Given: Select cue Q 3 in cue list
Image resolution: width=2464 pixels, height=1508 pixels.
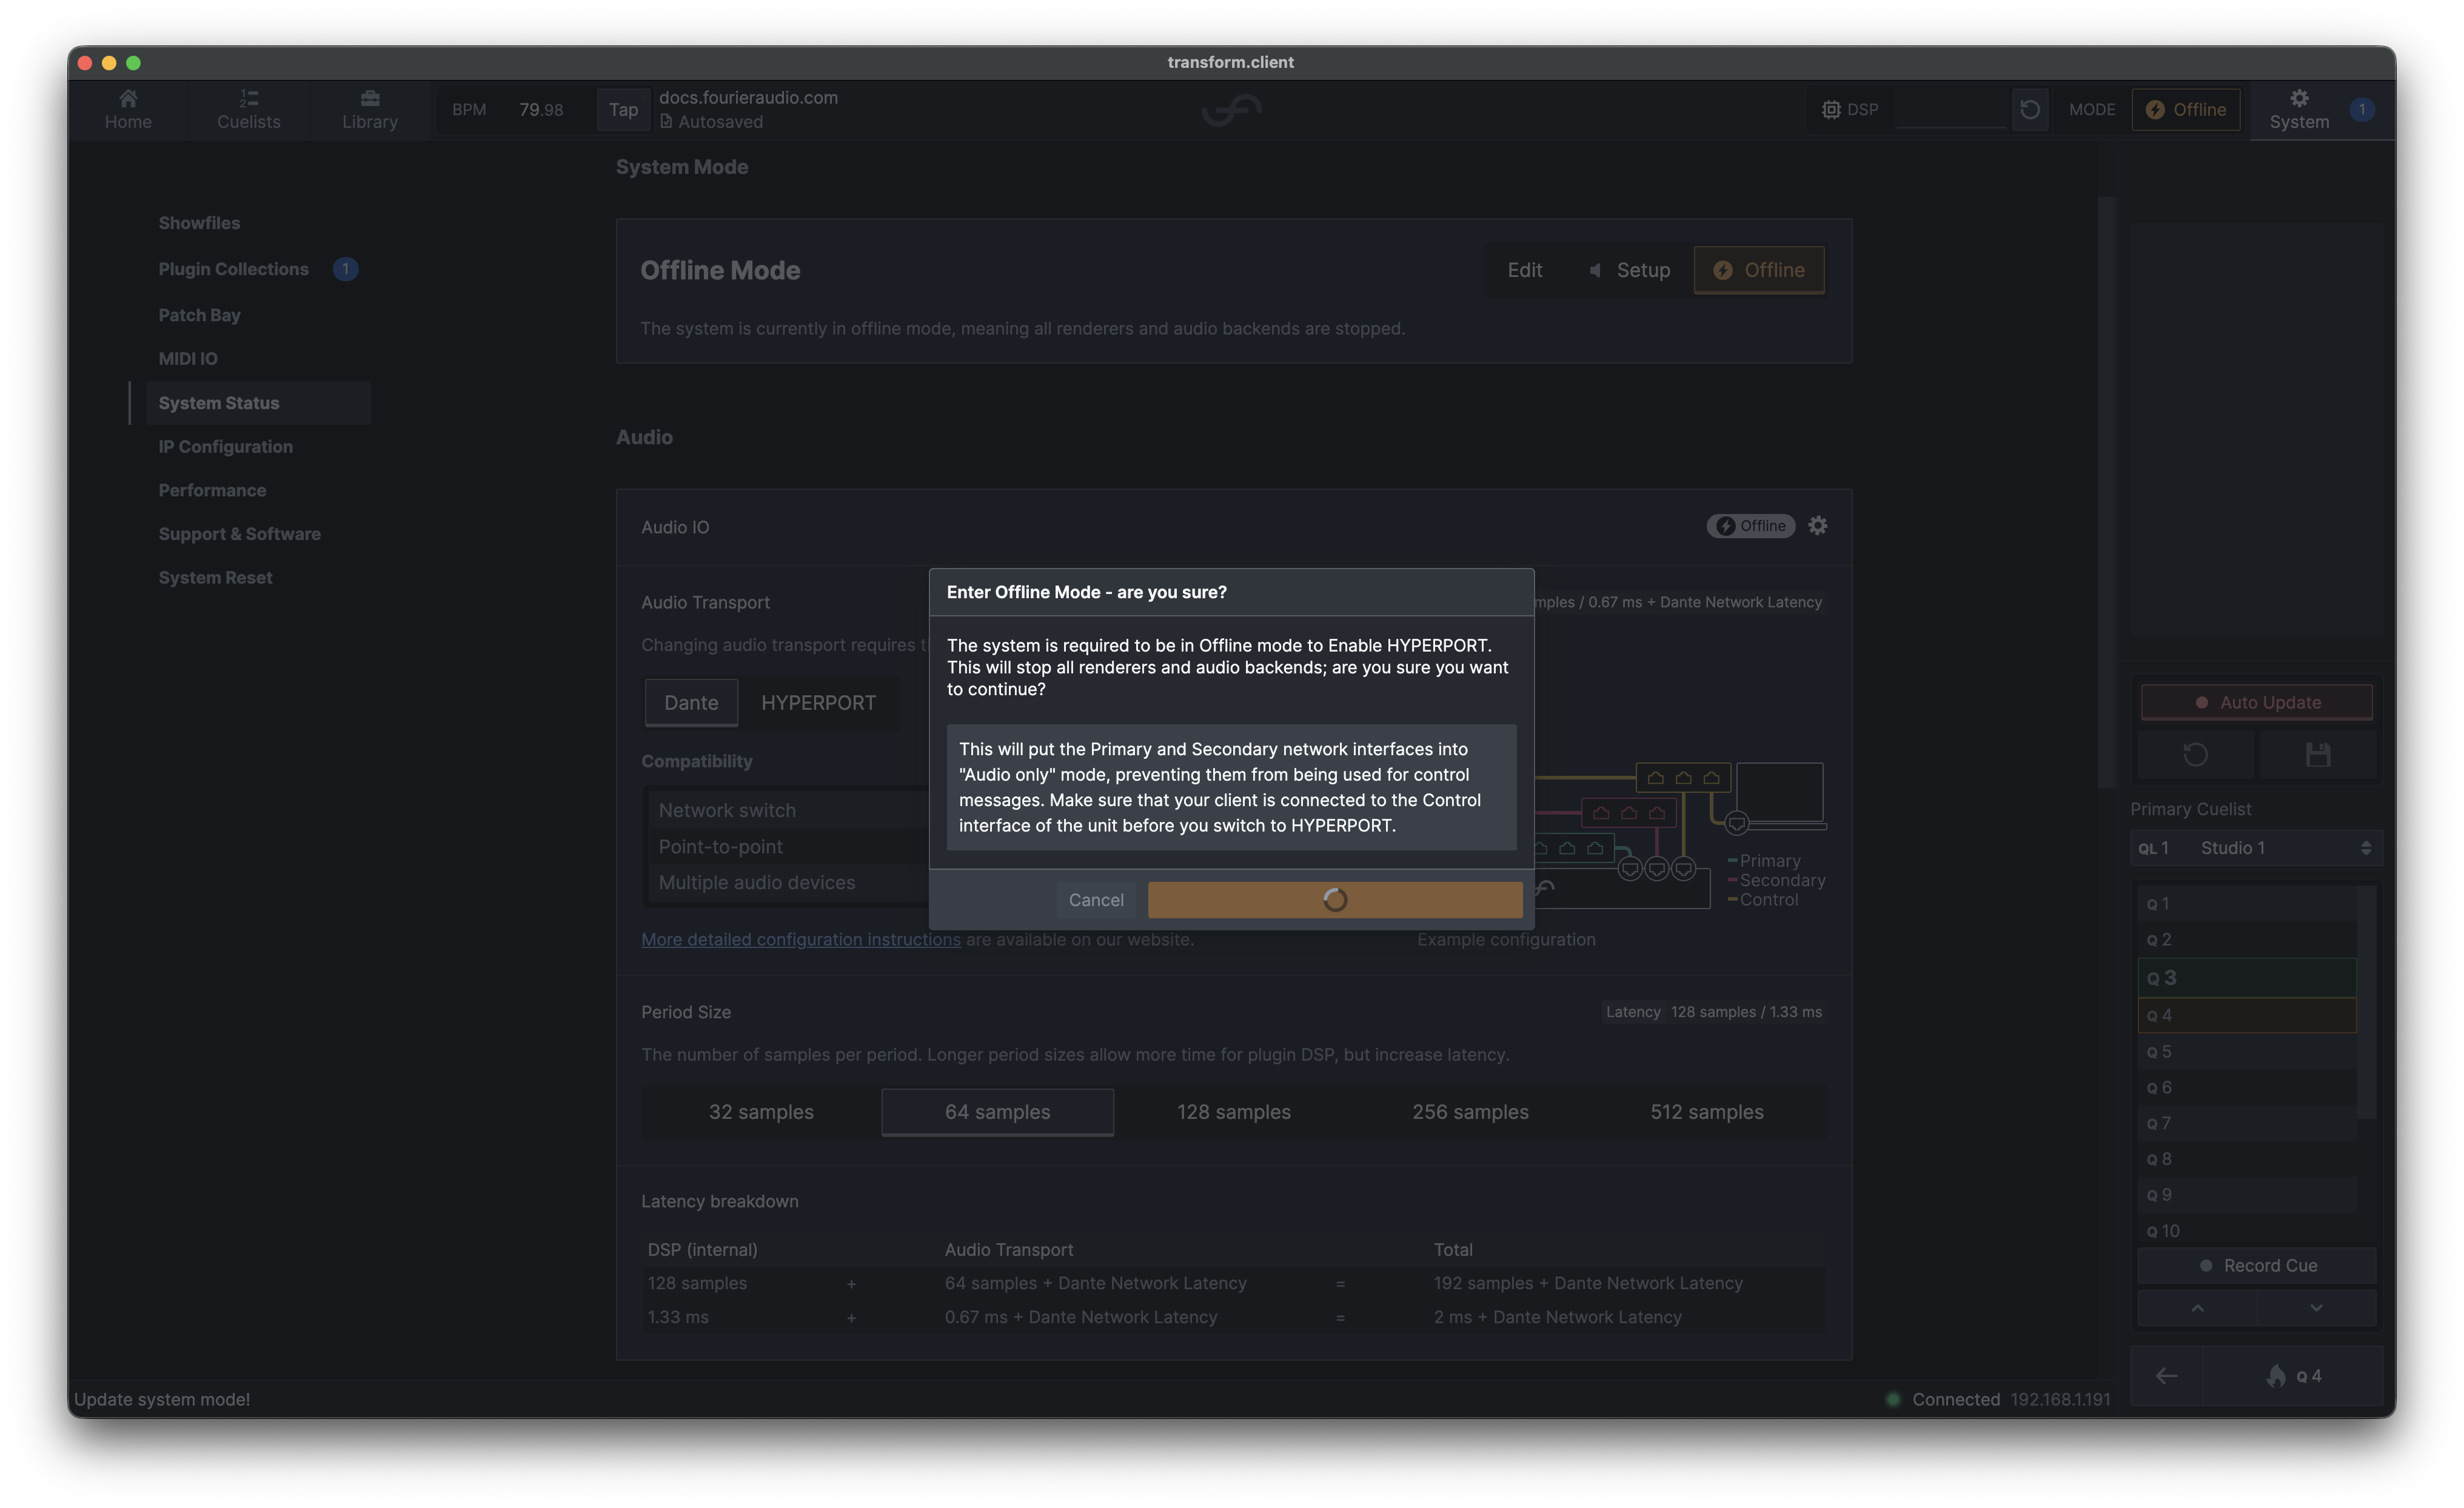Looking at the screenshot, I should 2246,977.
